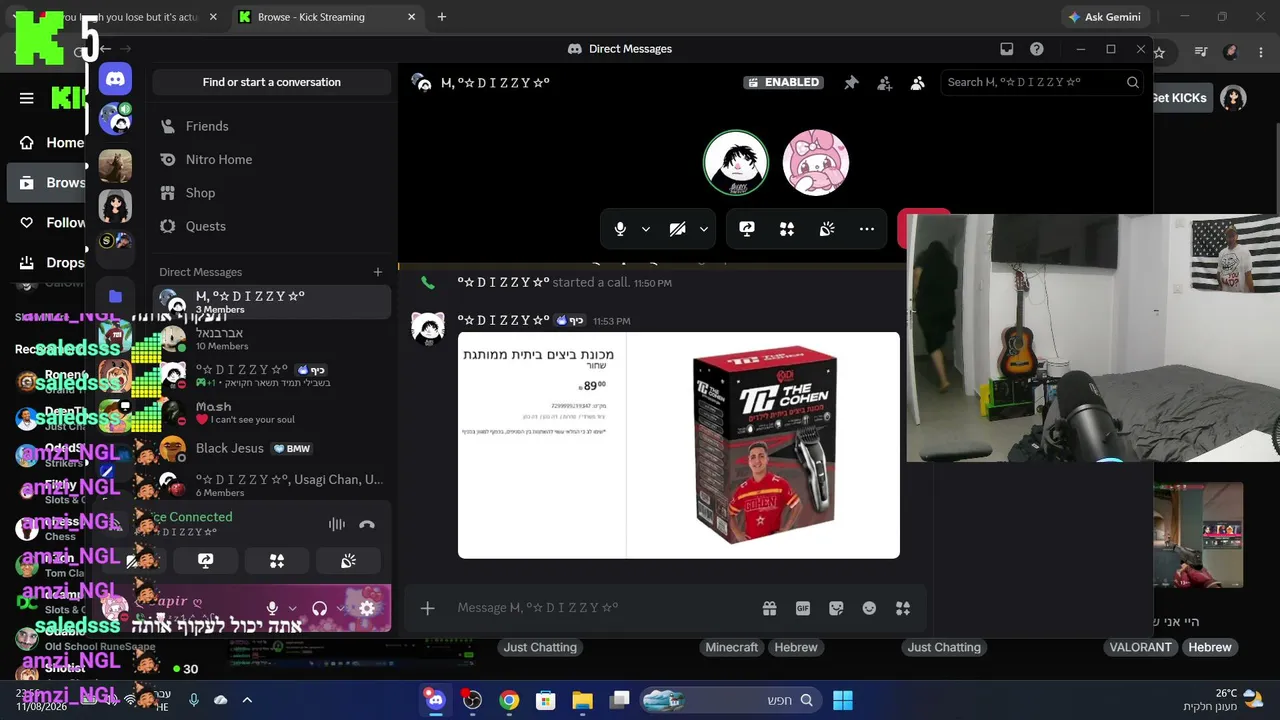Turn on the camera in the call controls
Screen dimensions: 1280x720
(x=677, y=229)
